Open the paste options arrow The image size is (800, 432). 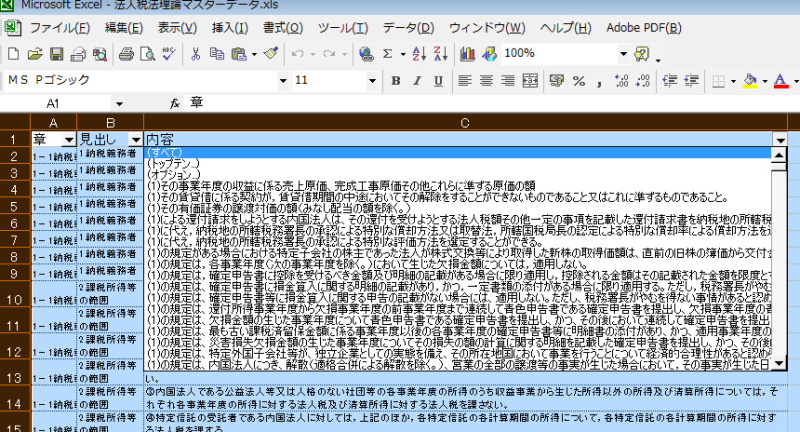[254, 54]
